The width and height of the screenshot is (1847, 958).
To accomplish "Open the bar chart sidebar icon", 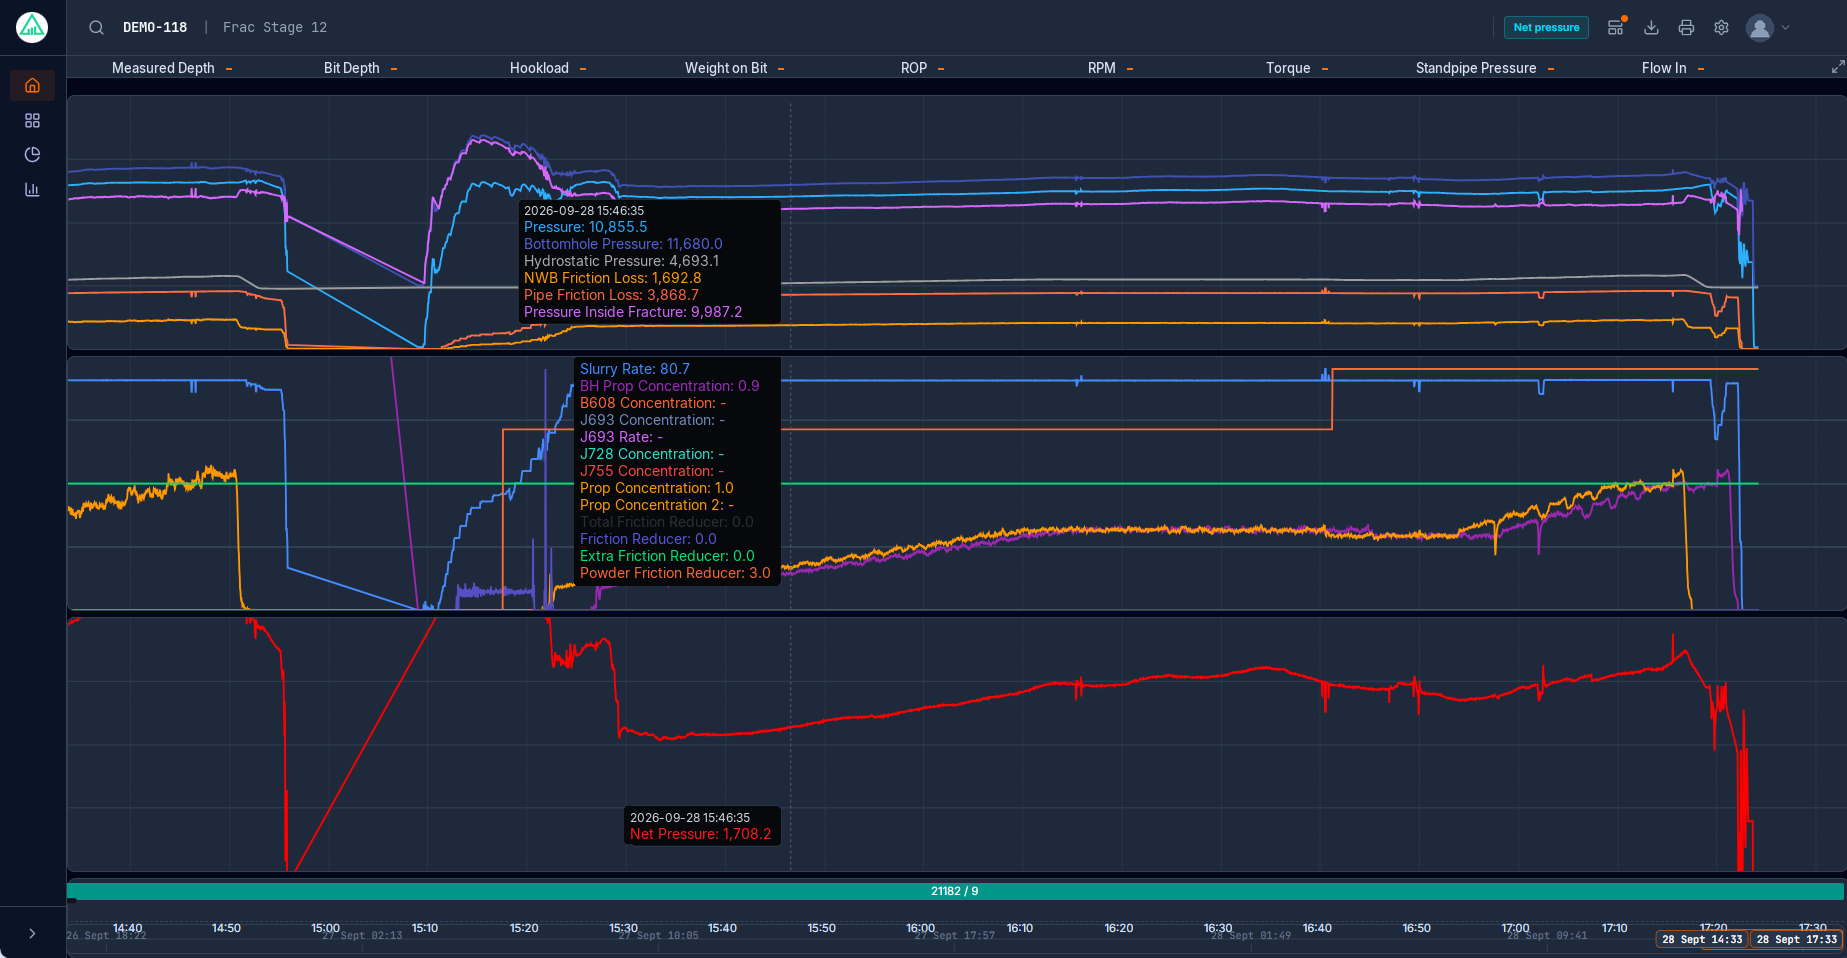I will tap(32, 189).
